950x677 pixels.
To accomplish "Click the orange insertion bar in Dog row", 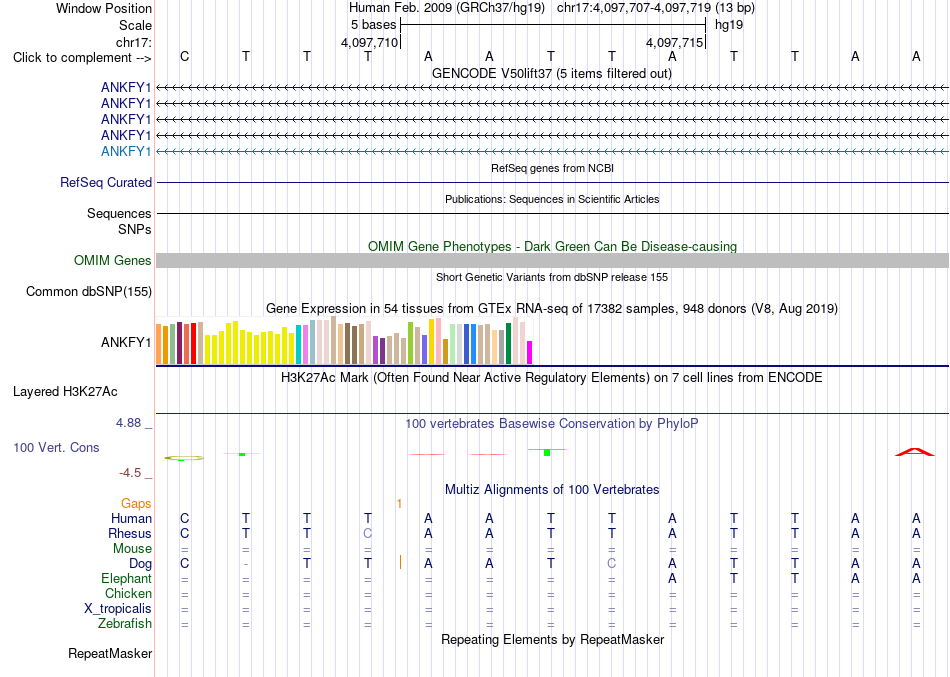I will tap(400, 562).
